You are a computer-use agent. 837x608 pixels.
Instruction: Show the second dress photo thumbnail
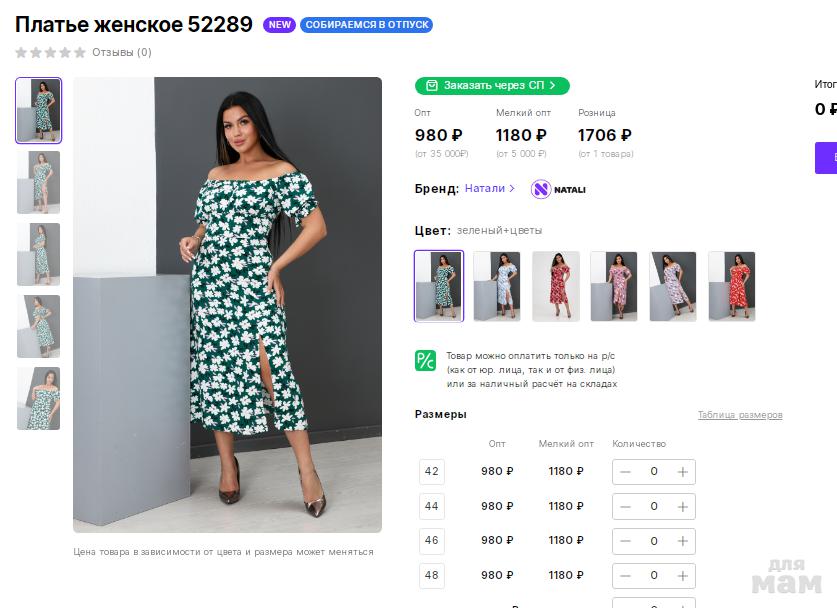point(39,182)
